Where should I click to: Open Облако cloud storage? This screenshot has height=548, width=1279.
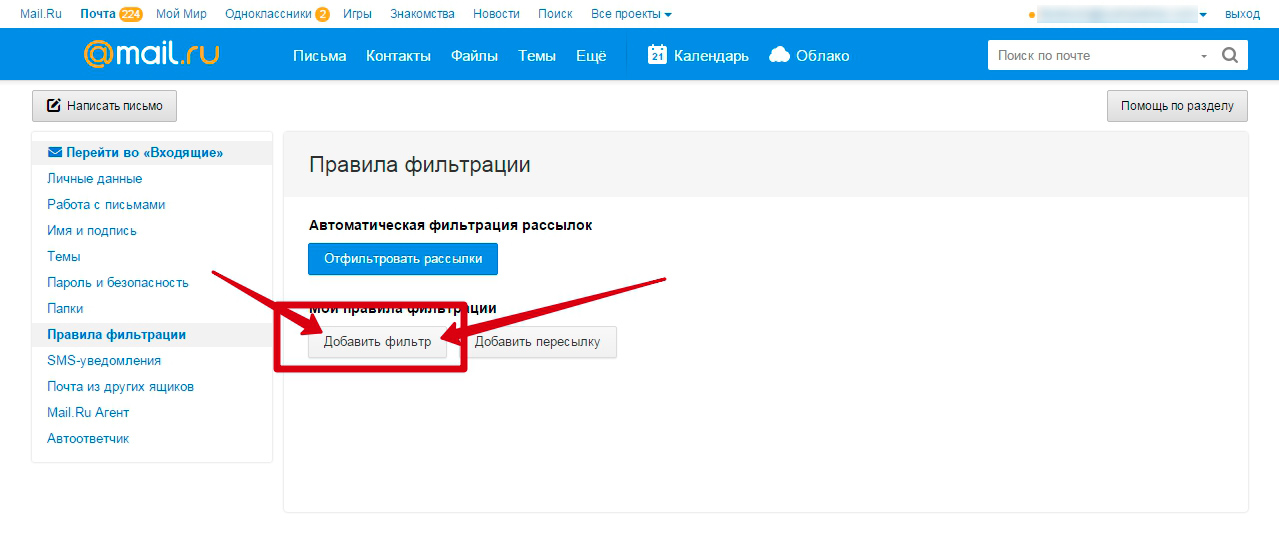809,55
